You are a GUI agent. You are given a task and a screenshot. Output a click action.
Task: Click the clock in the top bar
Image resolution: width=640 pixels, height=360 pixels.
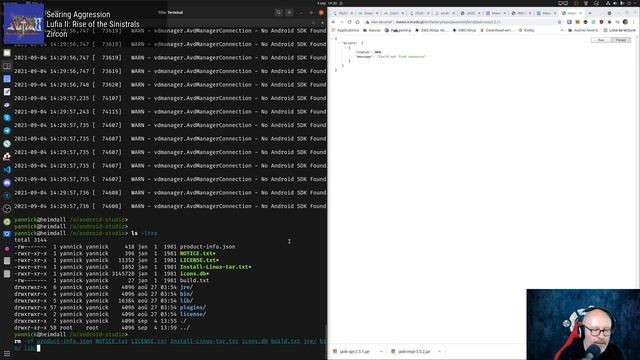(327, 3)
